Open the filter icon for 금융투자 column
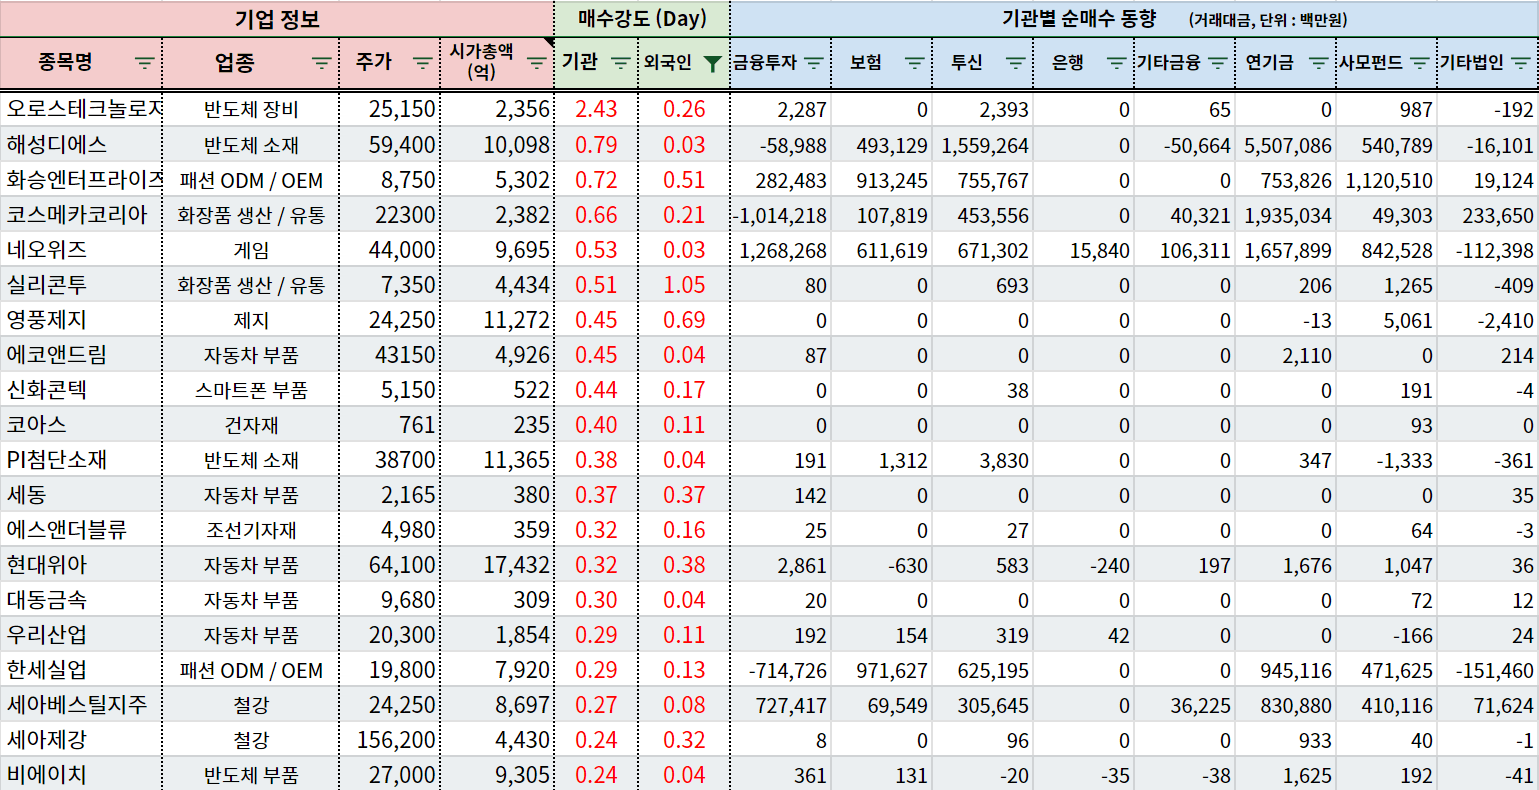Screen dimensions: 1539x790 point(814,63)
